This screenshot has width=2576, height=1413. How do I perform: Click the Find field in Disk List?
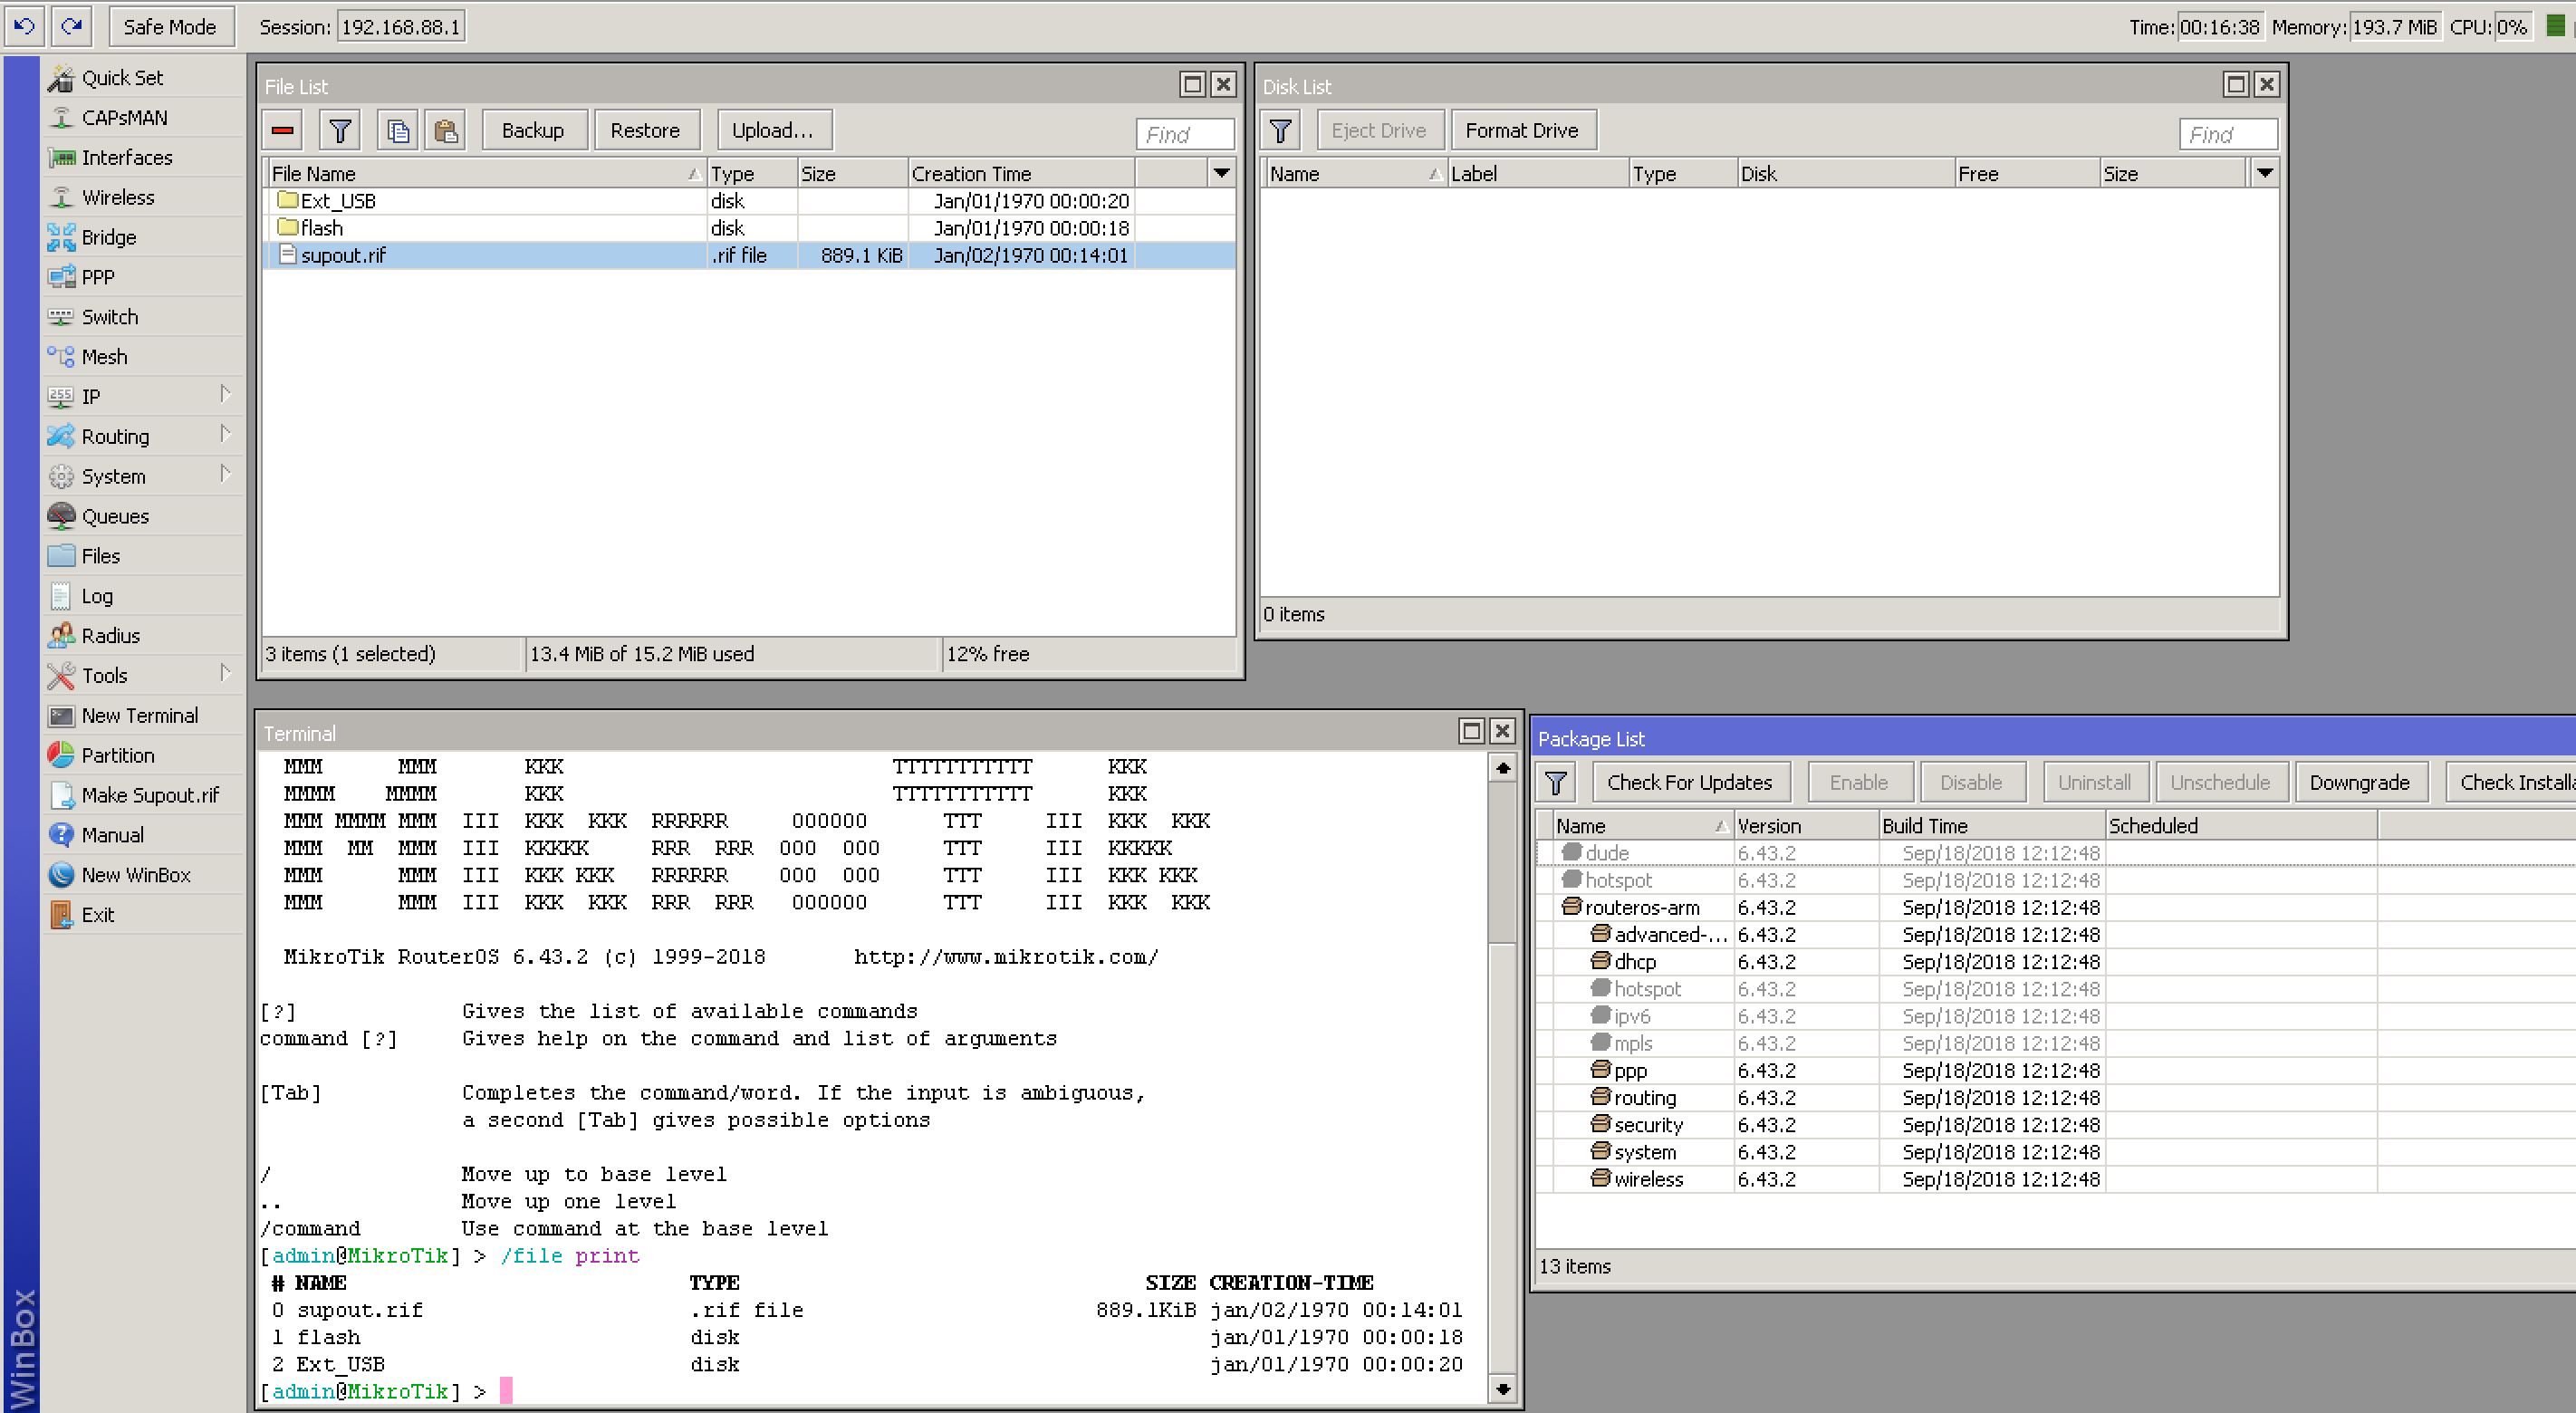2227,134
